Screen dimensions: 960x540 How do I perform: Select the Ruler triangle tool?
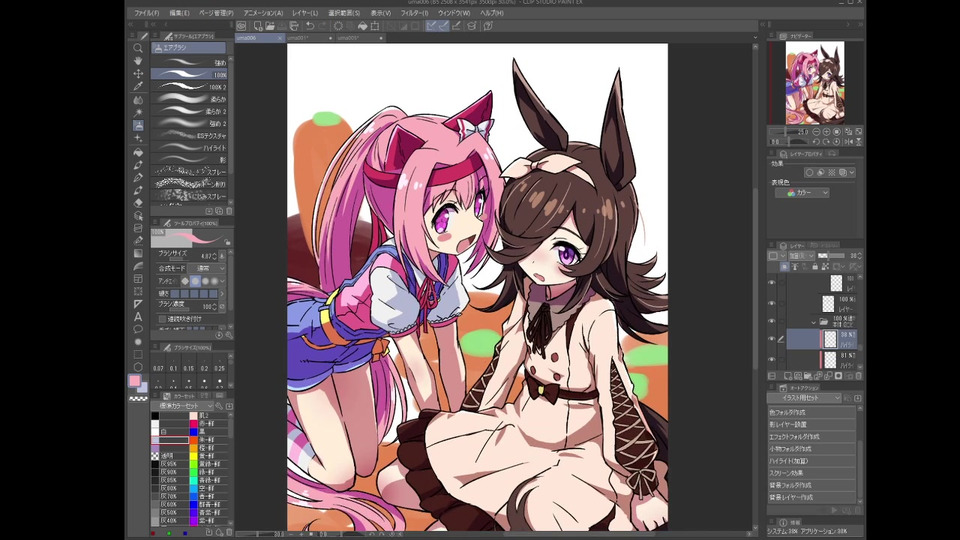coord(138,304)
